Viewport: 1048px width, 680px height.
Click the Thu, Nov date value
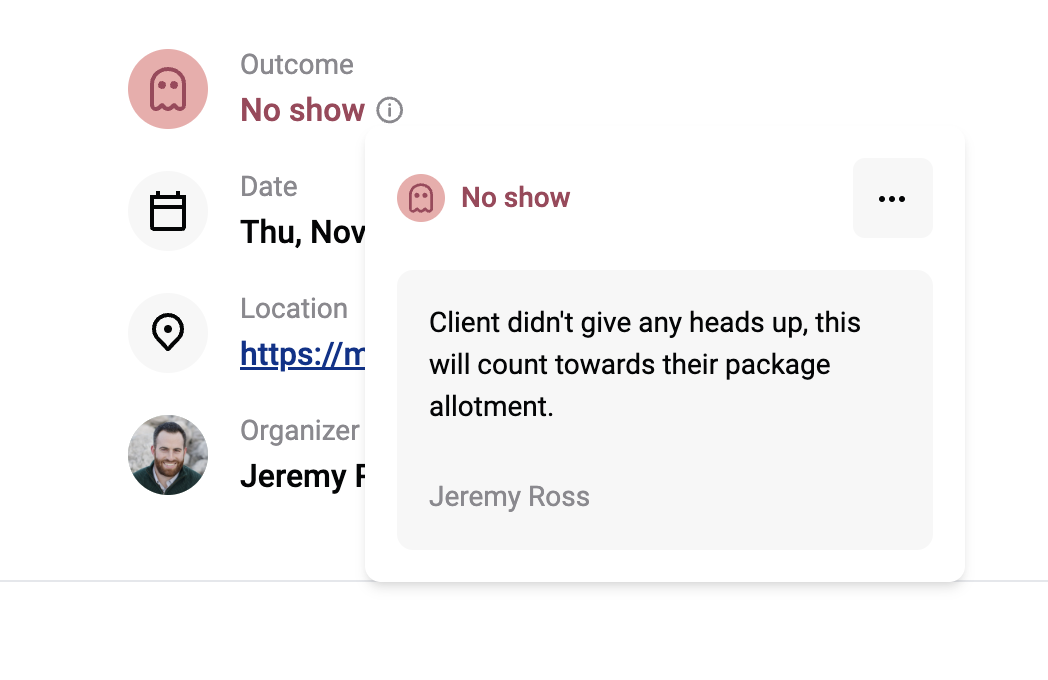click(x=303, y=233)
